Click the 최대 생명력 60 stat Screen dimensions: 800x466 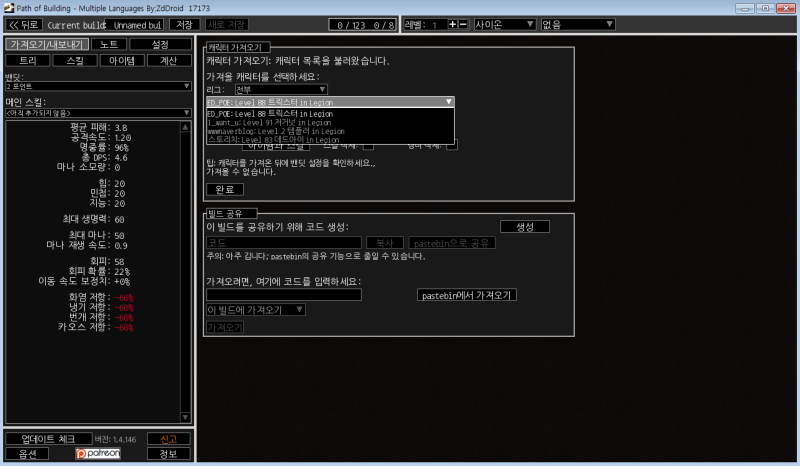point(93,219)
